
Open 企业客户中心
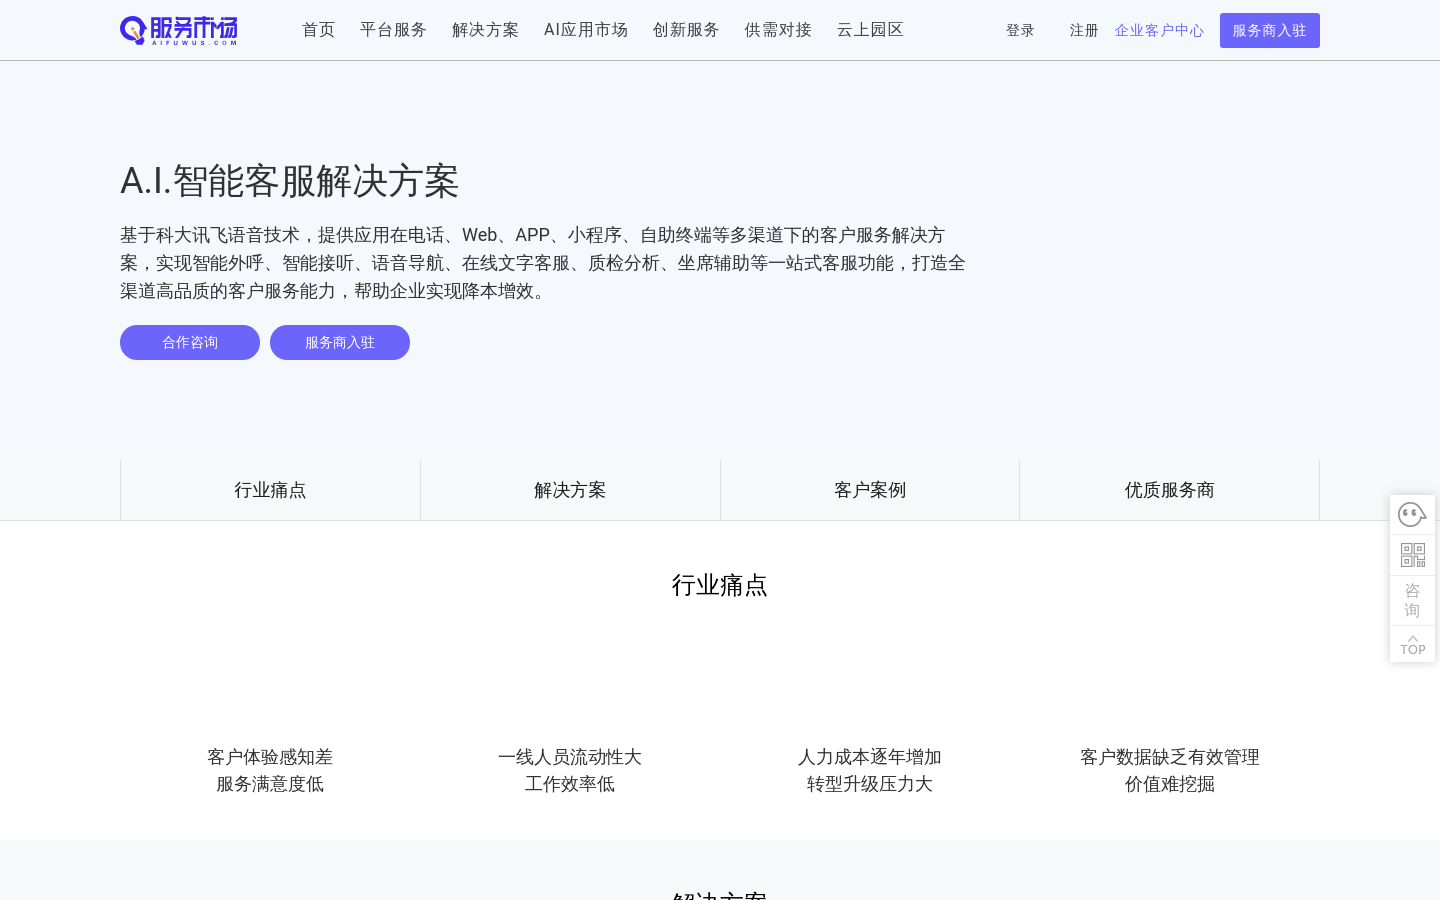1159,31
